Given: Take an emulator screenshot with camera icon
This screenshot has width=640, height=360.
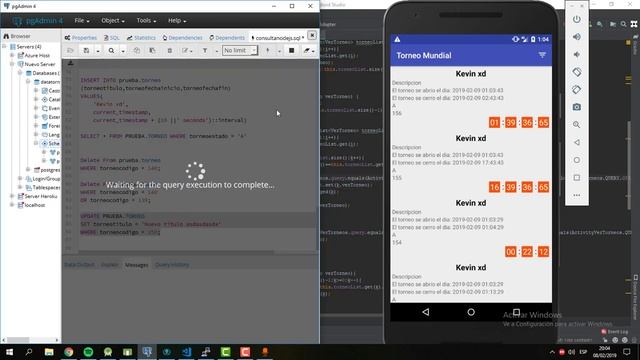Looking at the screenshot, I should coord(576,107).
